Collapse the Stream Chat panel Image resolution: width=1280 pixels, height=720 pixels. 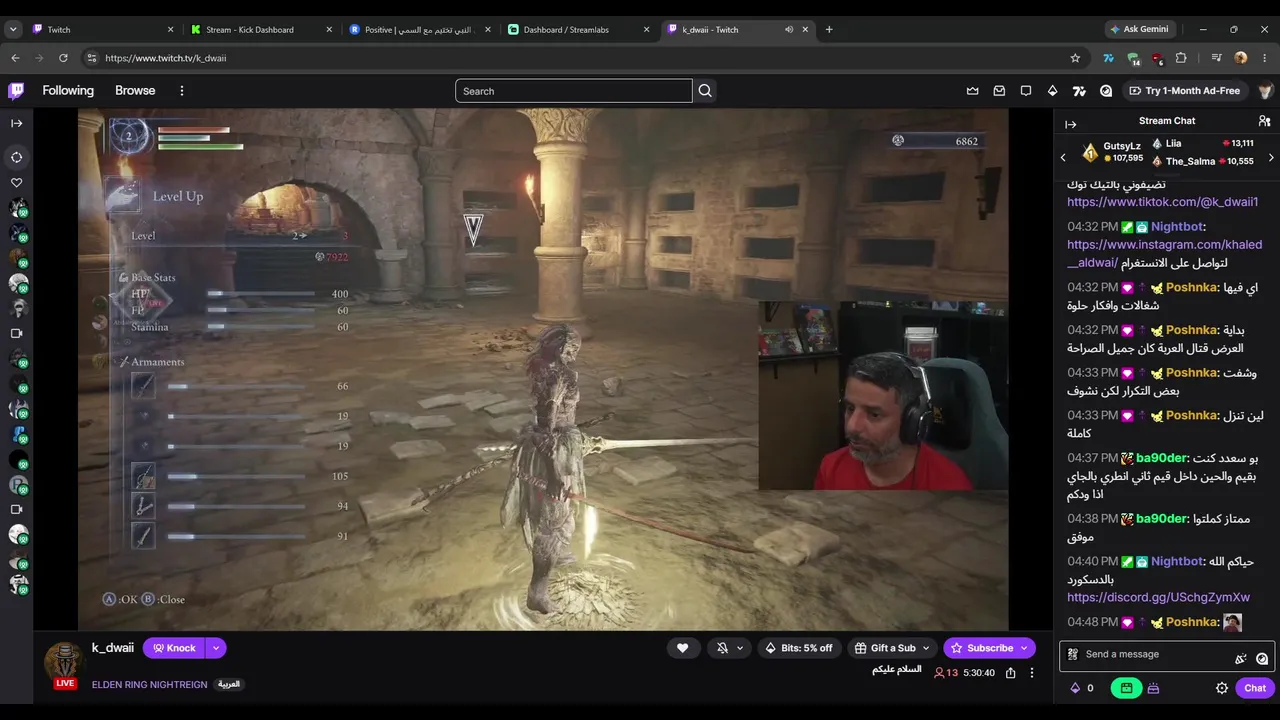tap(1071, 124)
